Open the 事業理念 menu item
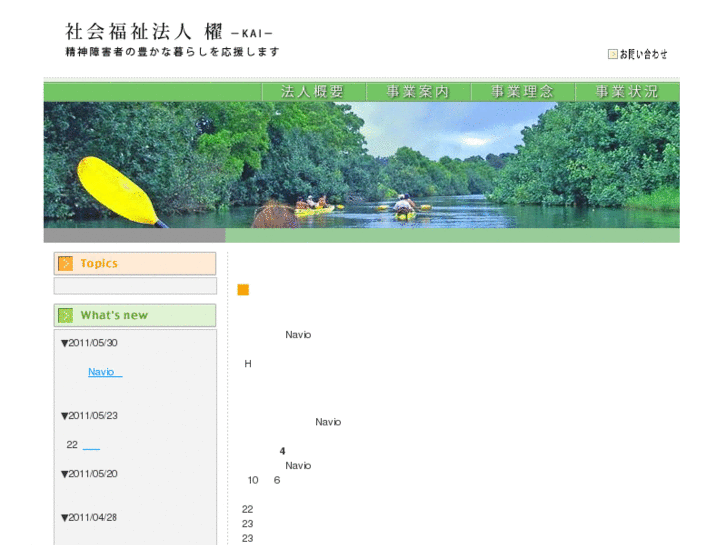727x545 pixels. (x=523, y=91)
